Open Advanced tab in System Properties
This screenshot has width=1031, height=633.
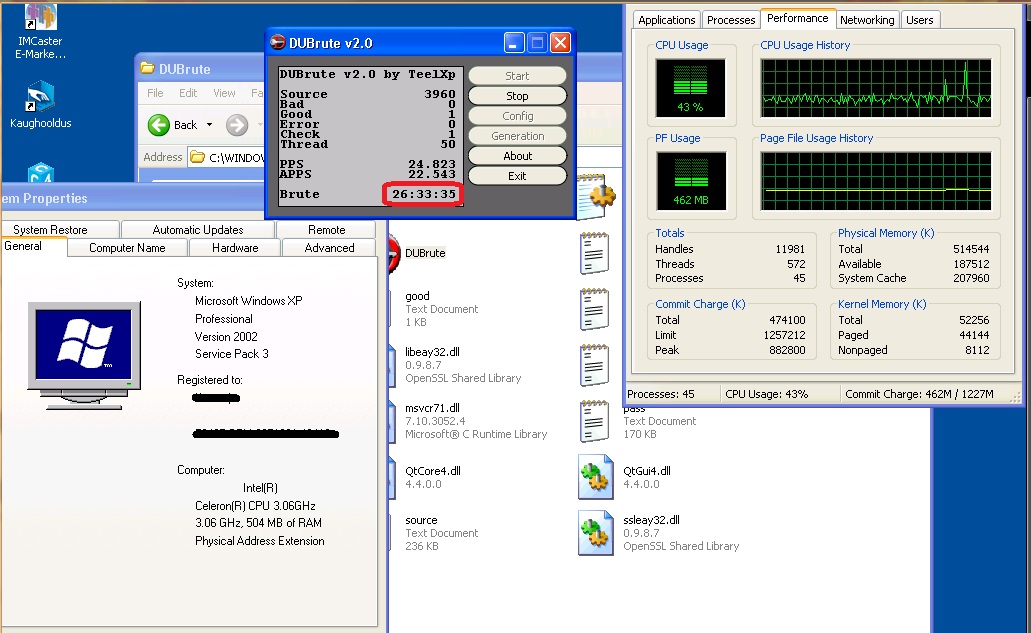pos(329,248)
